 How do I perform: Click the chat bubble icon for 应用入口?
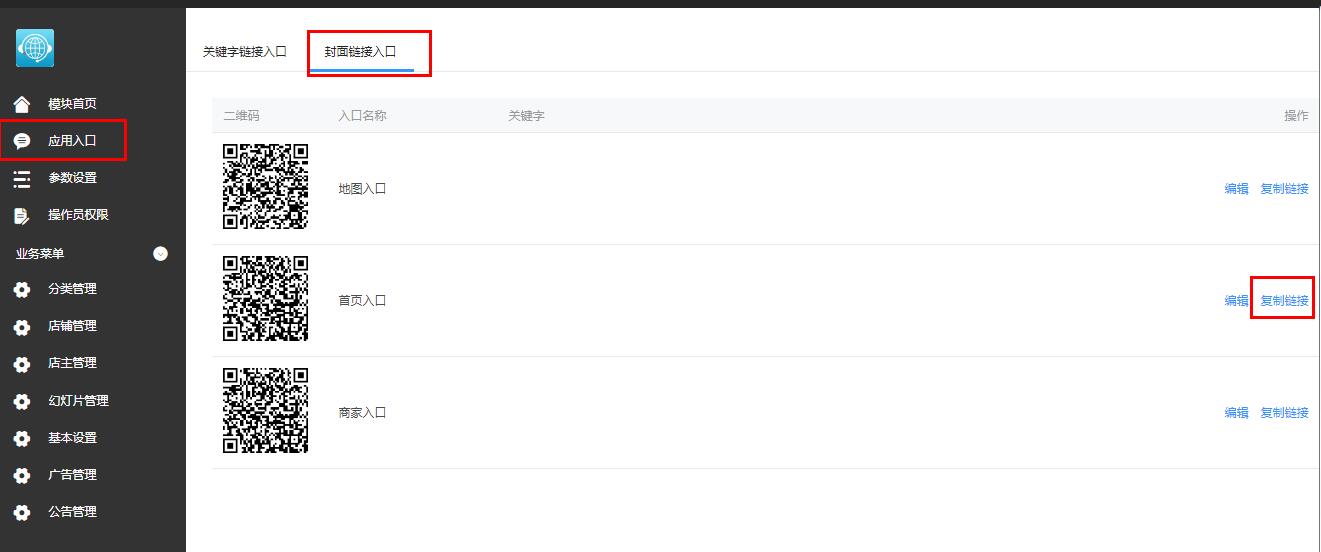pyautogui.click(x=22, y=141)
